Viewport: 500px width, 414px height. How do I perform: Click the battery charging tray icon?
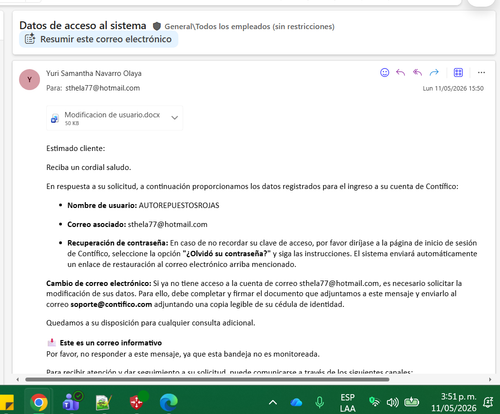tap(411, 402)
